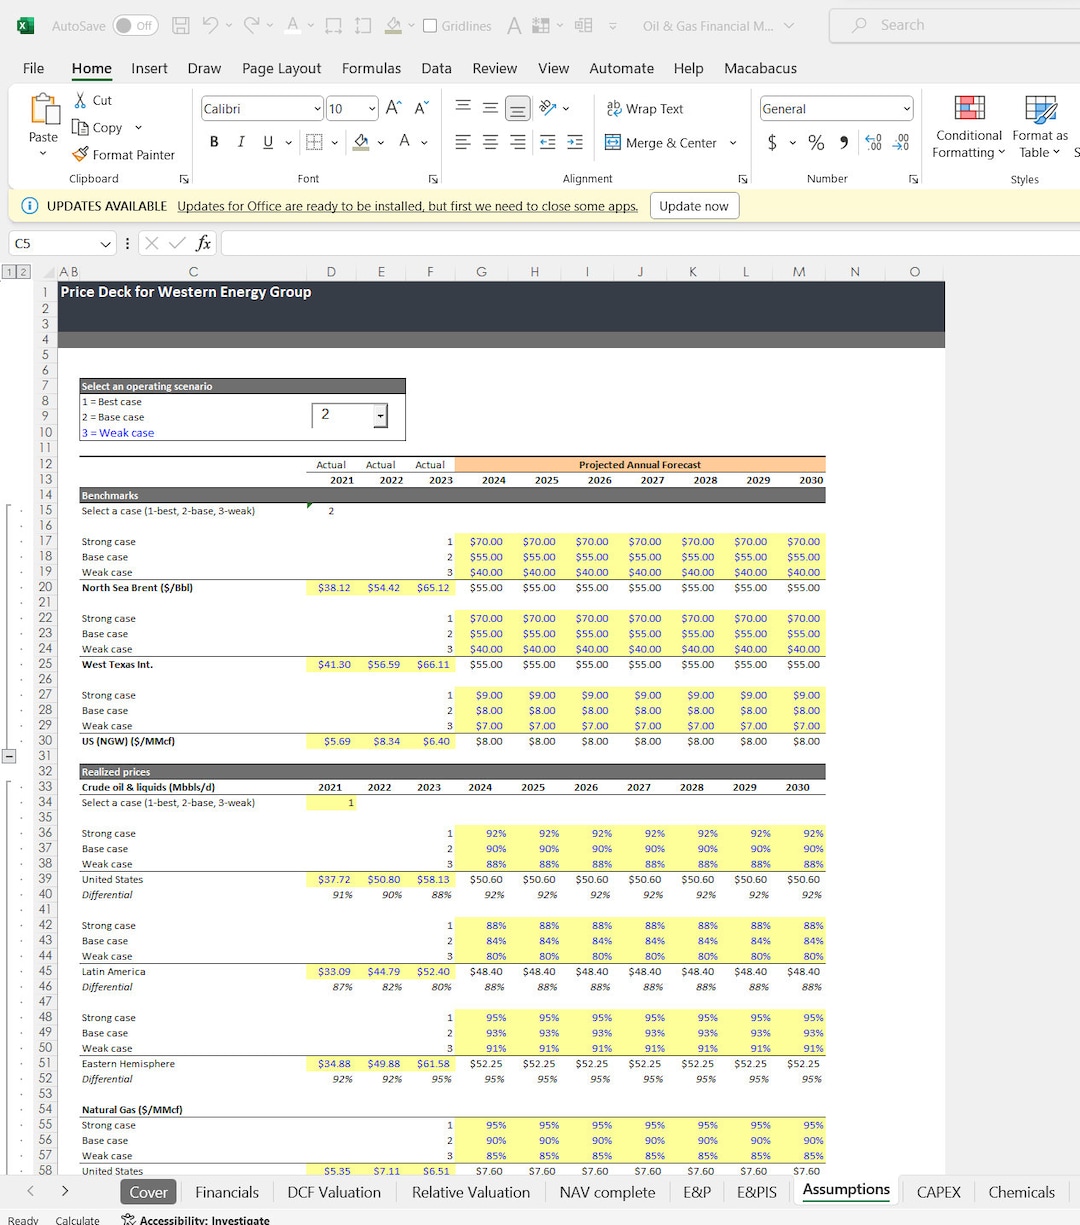Click inside the formula bar
The width and height of the screenshot is (1080, 1225).
pos(500,242)
